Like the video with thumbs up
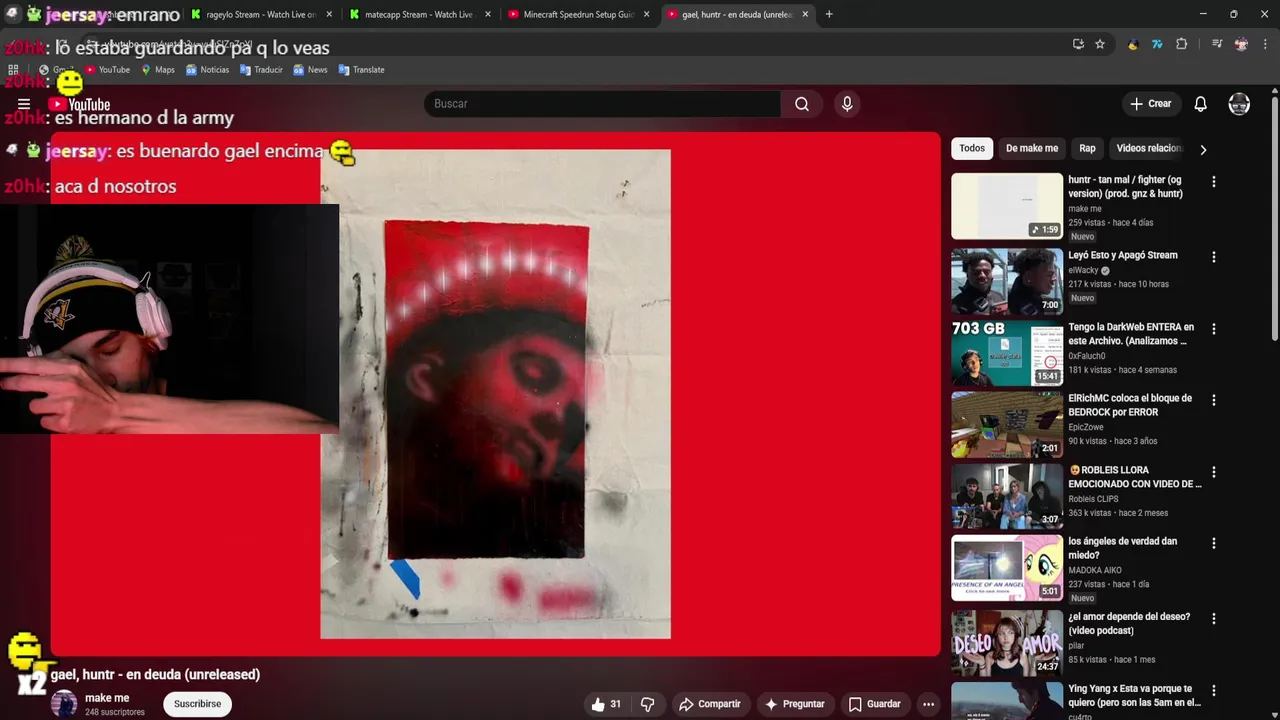The image size is (1280, 720). click(606, 704)
